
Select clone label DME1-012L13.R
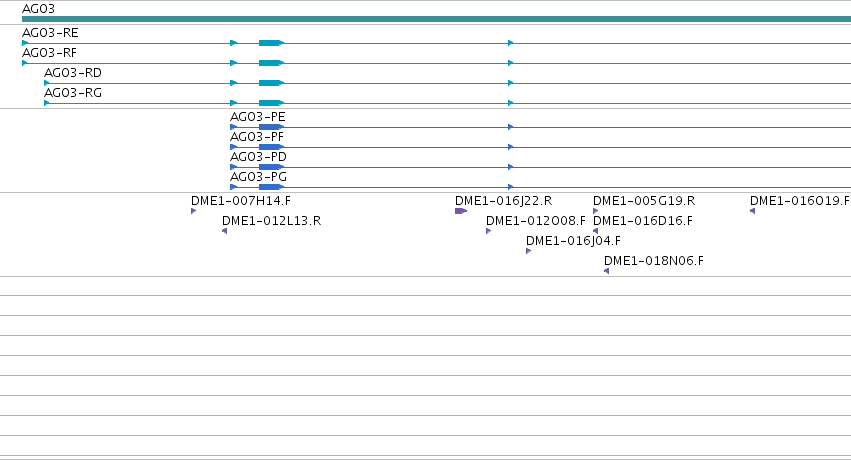pos(271,221)
